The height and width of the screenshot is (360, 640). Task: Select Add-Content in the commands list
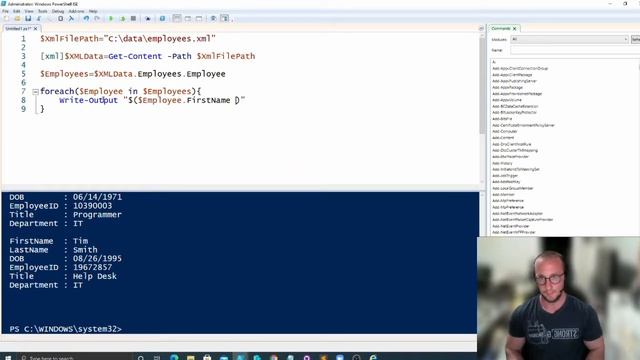click(503, 138)
